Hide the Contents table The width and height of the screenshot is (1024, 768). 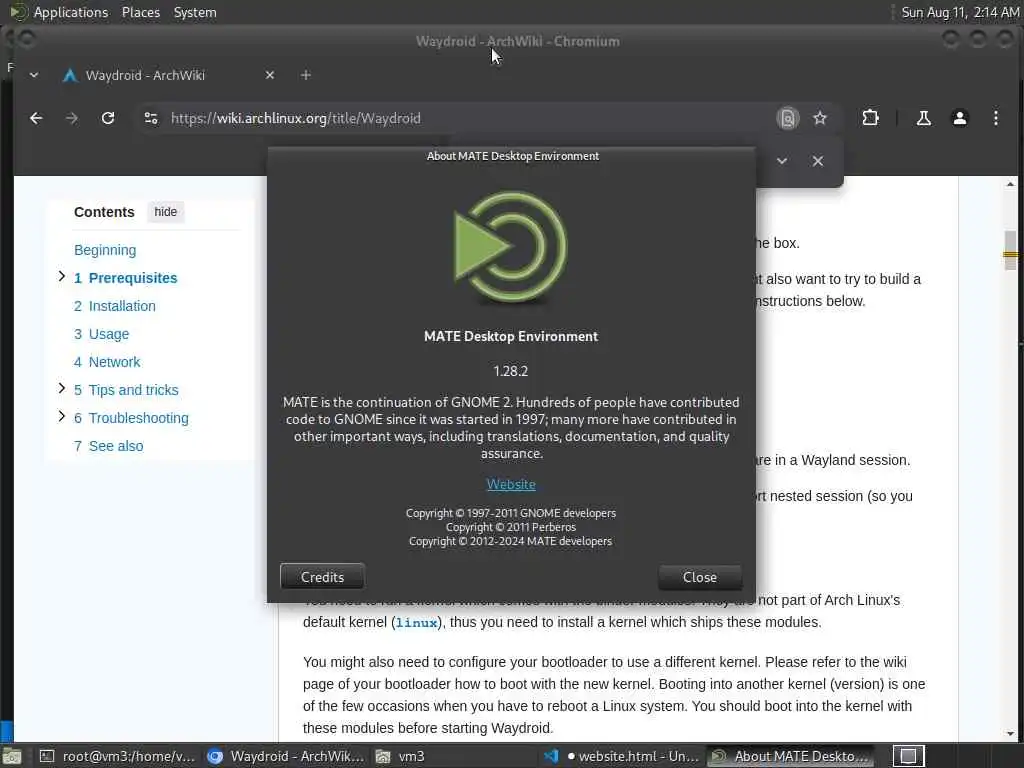pyautogui.click(x=165, y=212)
